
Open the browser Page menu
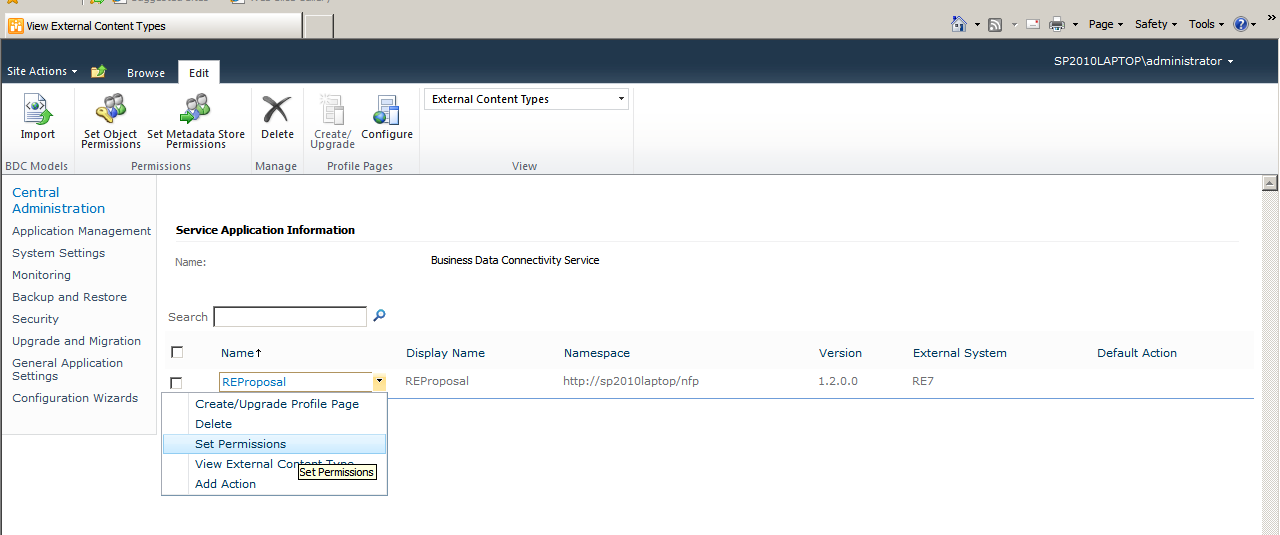(1106, 24)
